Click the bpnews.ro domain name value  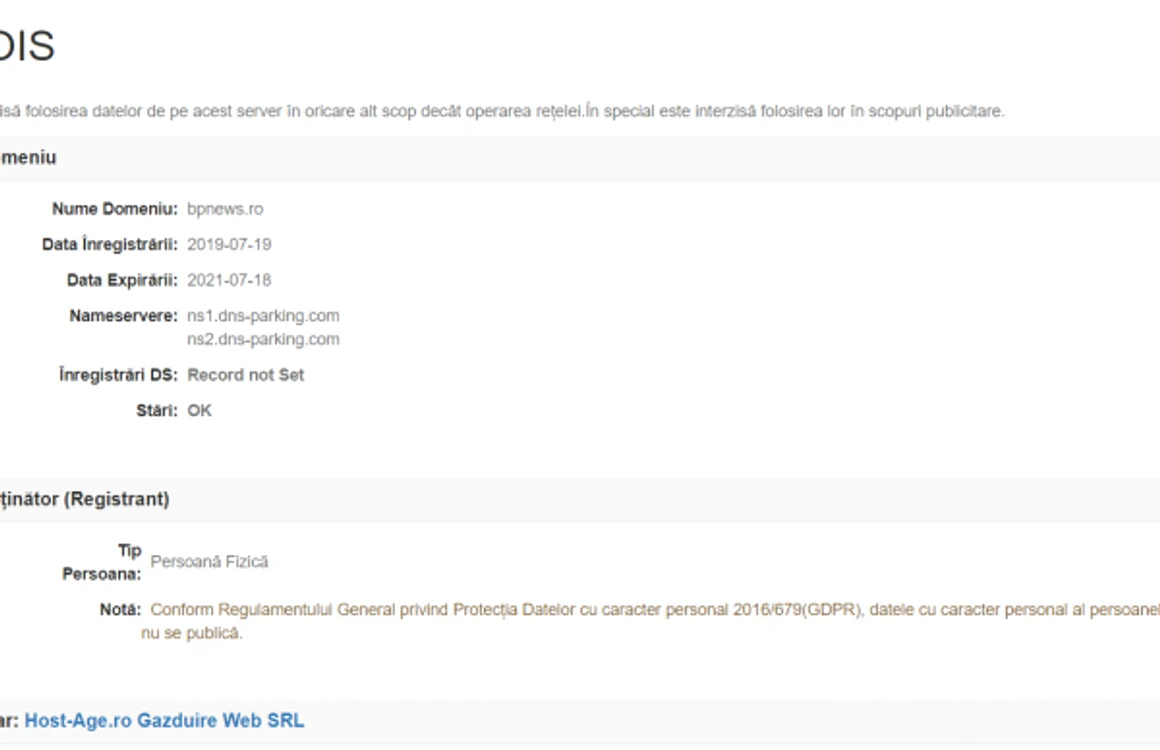pos(225,209)
